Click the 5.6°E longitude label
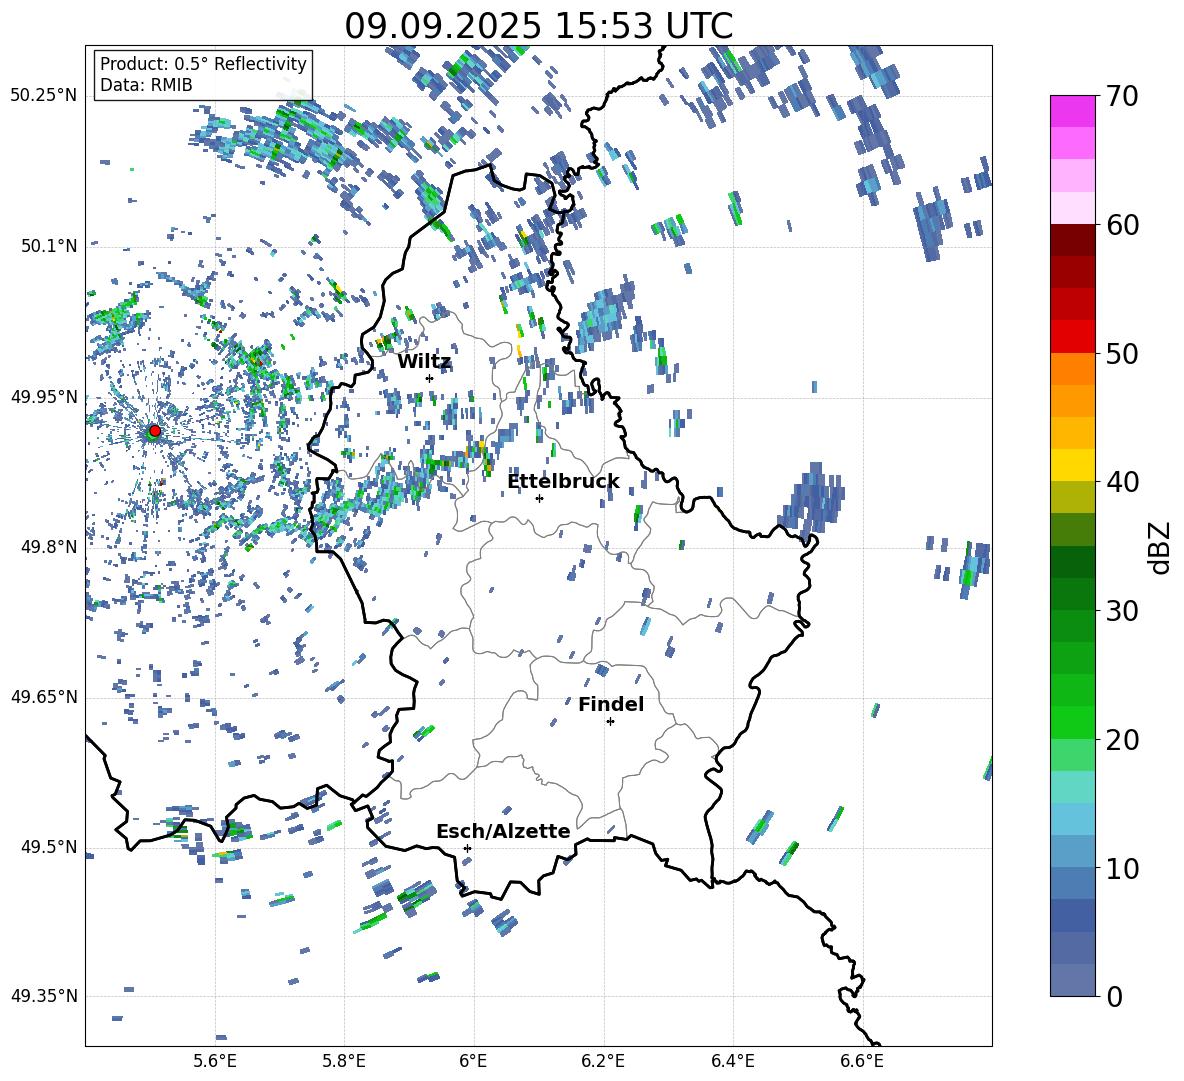The height and width of the screenshot is (1081, 1184). point(215,1061)
